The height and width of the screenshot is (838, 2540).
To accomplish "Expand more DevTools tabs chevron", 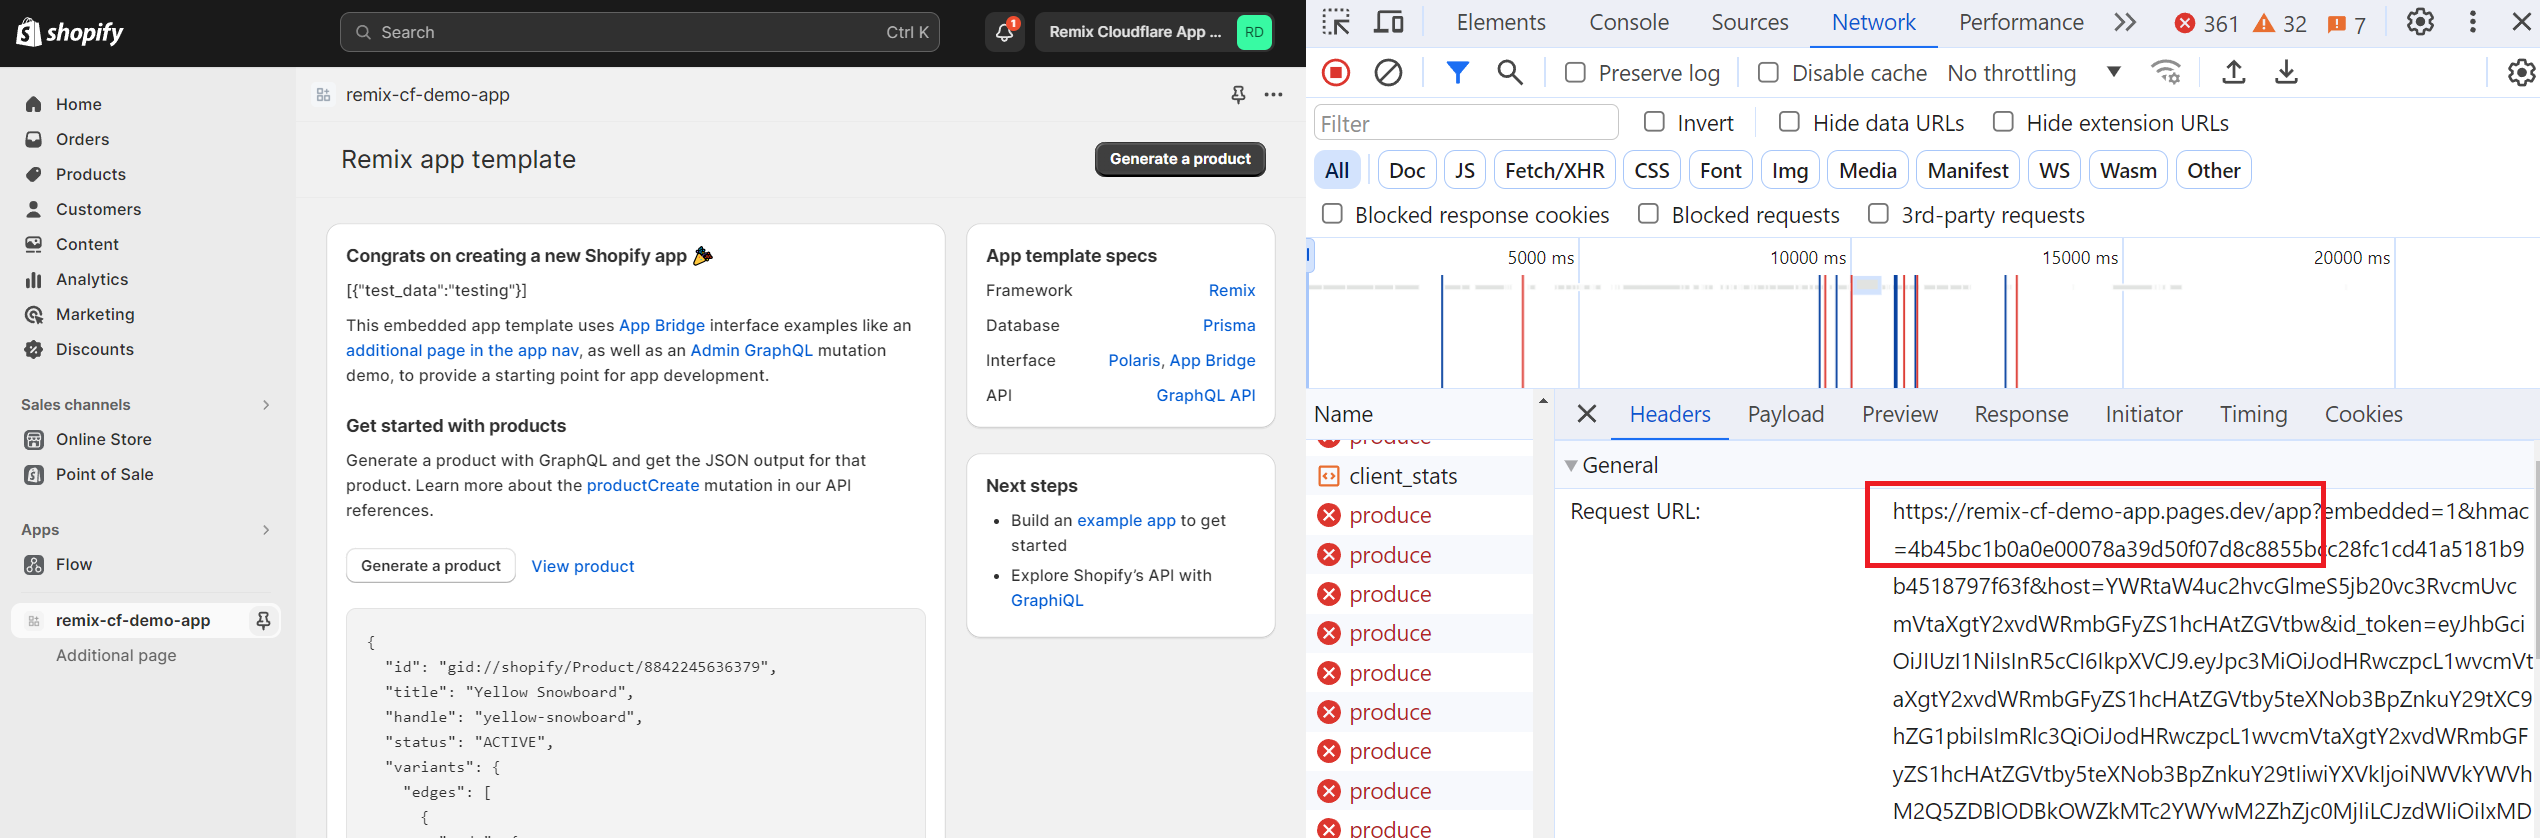I will pyautogui.click(x=2126, y=22).
